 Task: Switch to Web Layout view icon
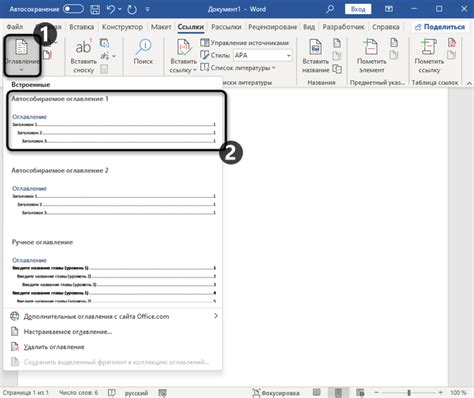tap(360, 393)
